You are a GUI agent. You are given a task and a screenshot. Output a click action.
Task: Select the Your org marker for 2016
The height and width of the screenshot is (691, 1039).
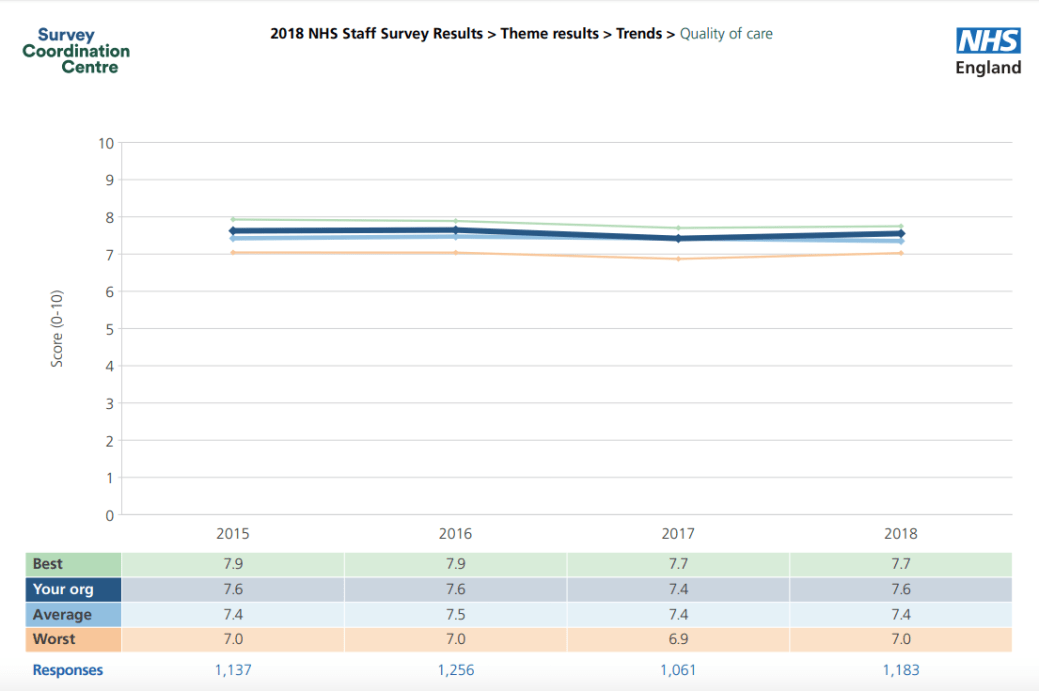[x=455, y=231]
